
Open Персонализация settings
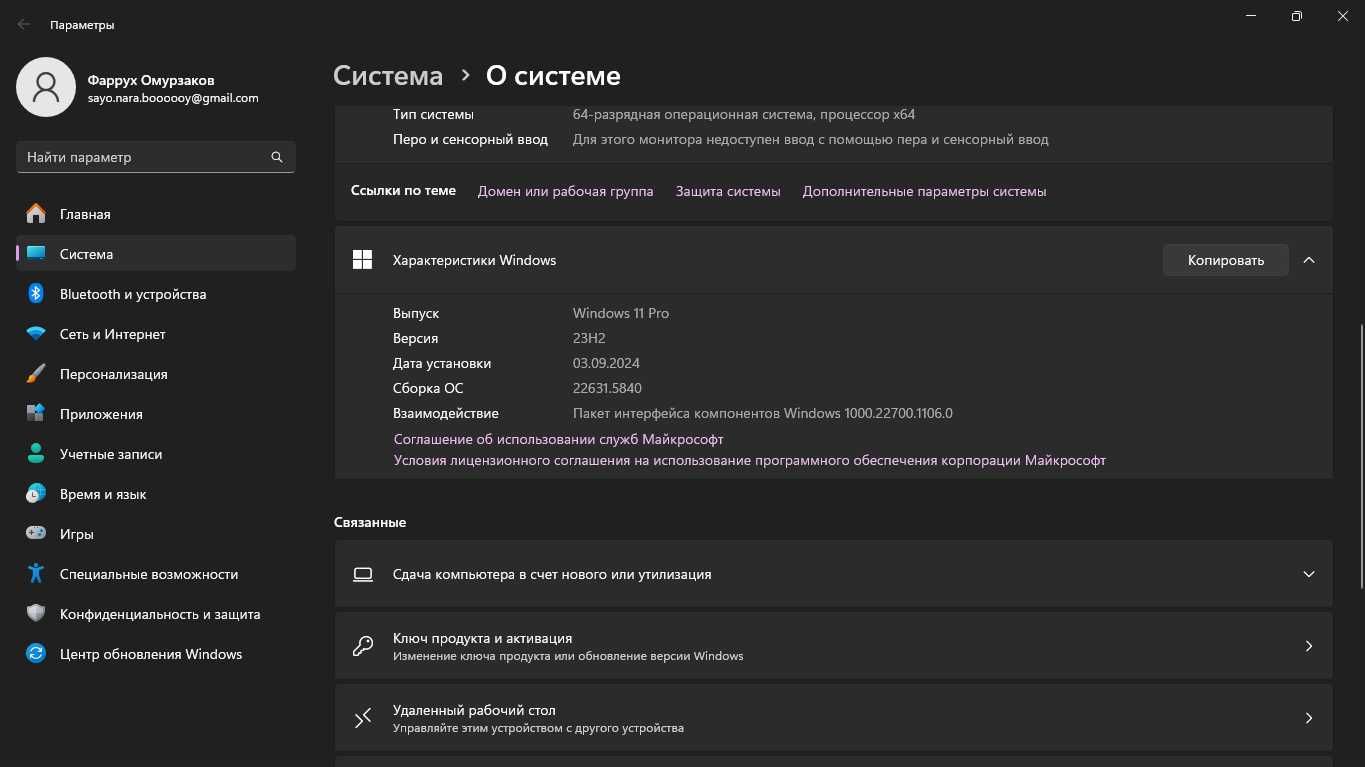coord(156,374)
